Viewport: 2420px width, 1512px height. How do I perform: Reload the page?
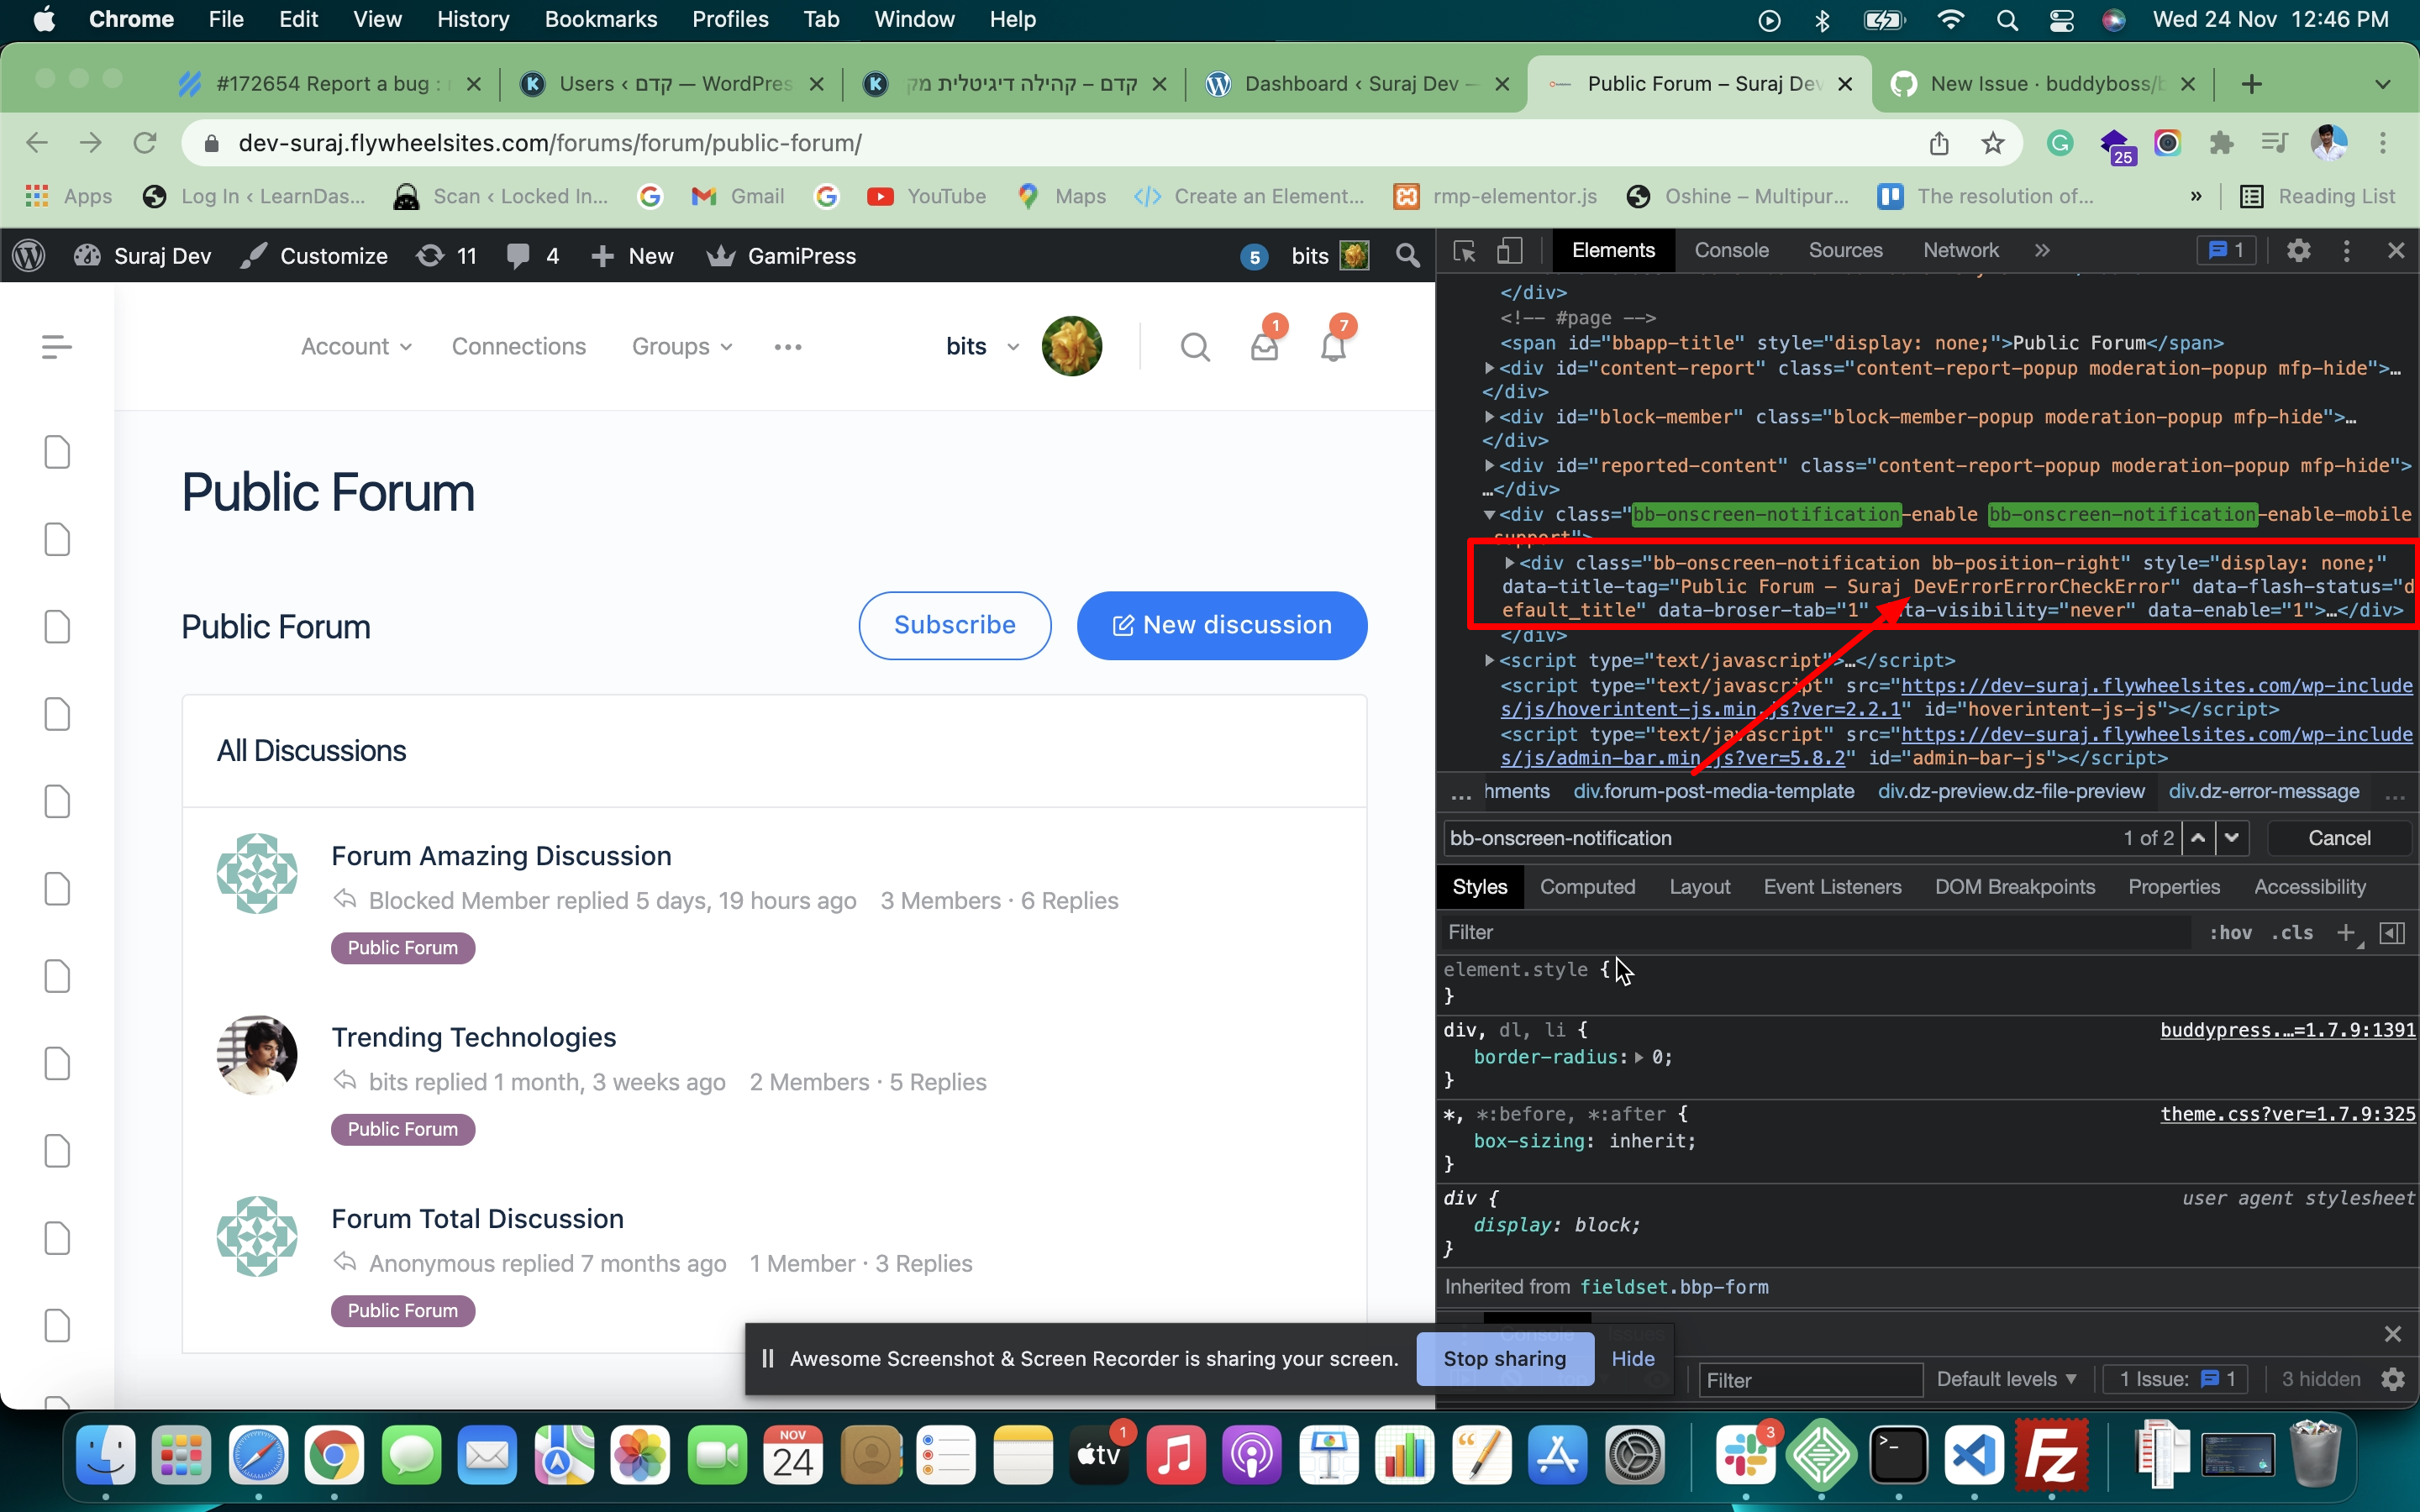point(145,143)
